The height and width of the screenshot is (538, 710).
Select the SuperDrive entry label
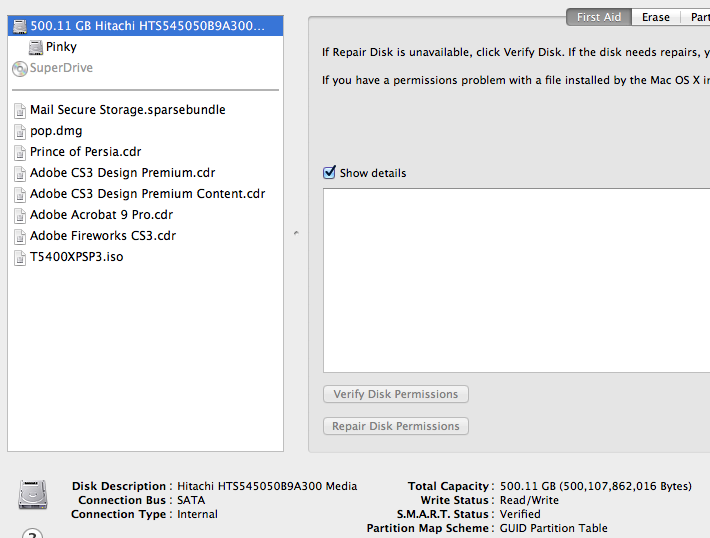tap(61, 68)
